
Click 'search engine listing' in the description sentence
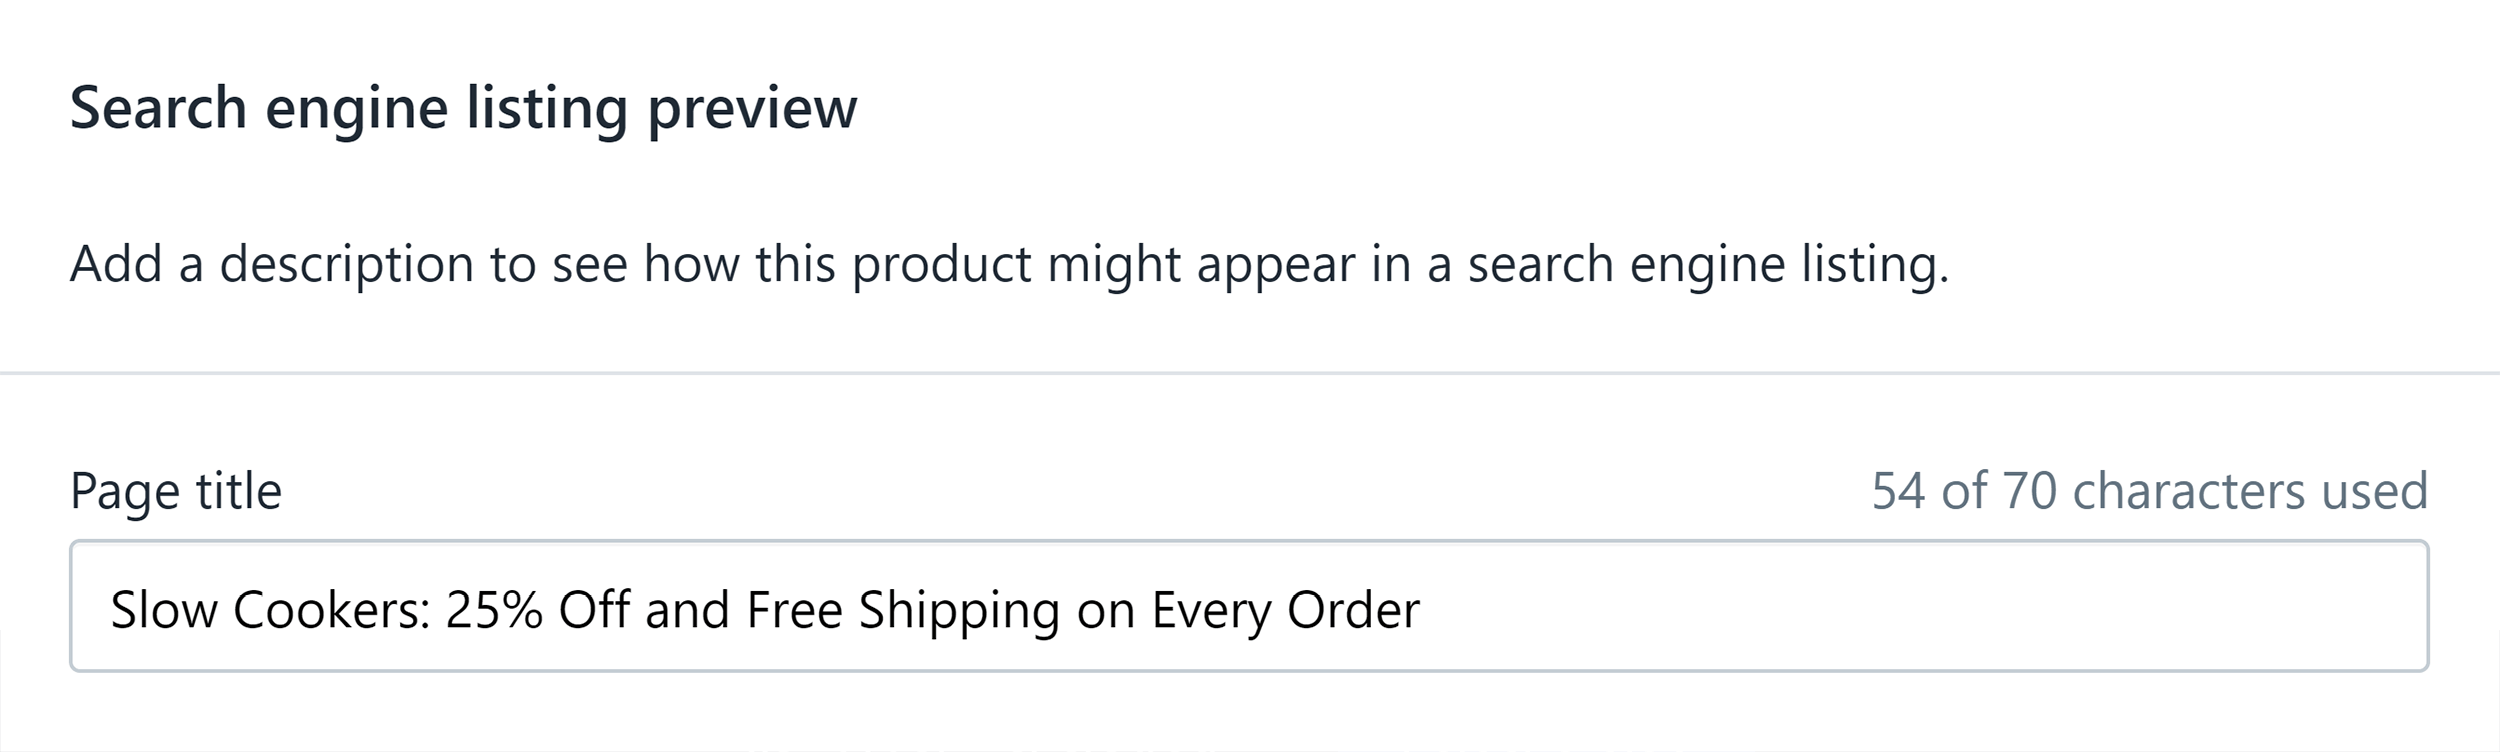(x=1709, y=266)
